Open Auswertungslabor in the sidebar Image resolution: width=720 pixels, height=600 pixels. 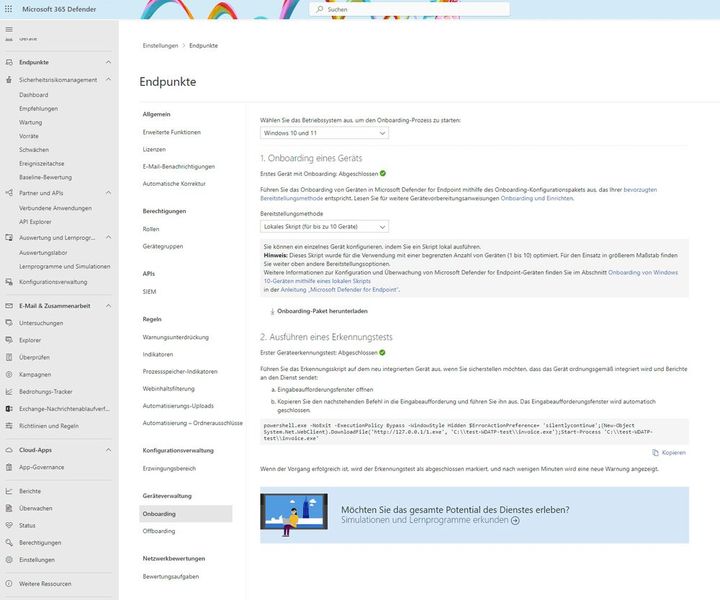click(x=43, y=252)
